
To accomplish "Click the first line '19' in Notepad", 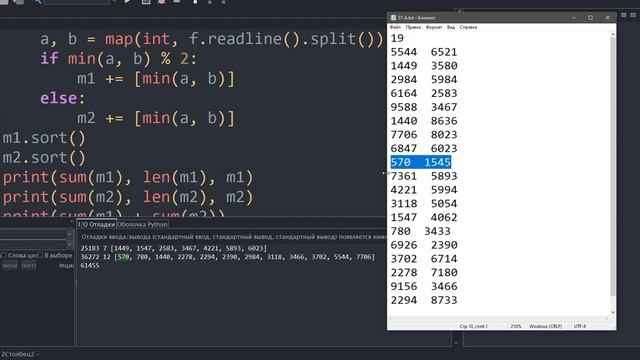I will point(397,38).
